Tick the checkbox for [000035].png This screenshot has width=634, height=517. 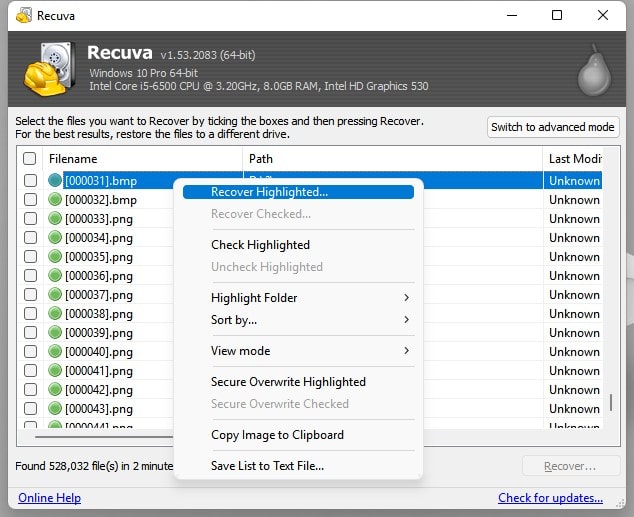click(x=30, y=256)
